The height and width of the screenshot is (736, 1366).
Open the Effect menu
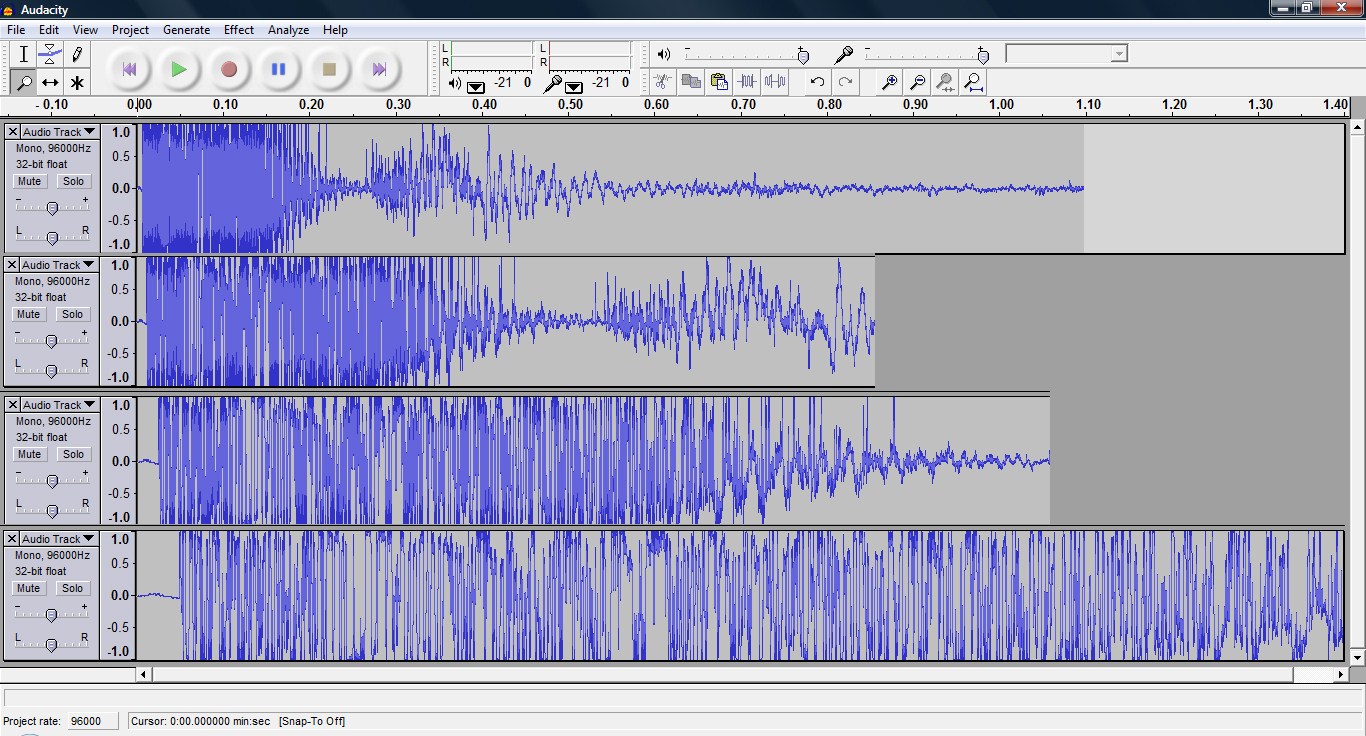[x=239, y=30]
